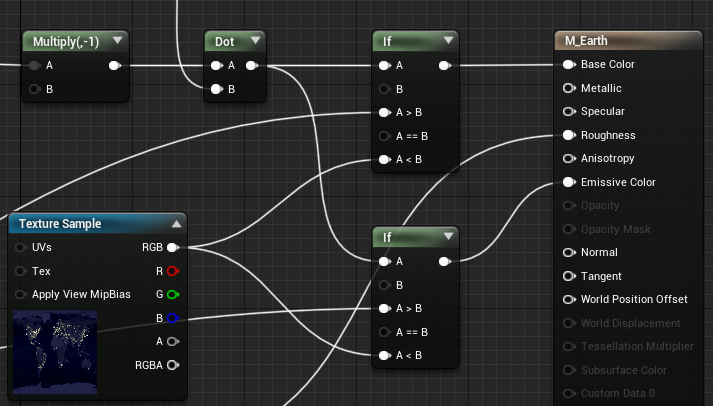This screenshot has width=713, height=406.
Task: Click the upper If node A > B pin
Action: tap(385, 112)
